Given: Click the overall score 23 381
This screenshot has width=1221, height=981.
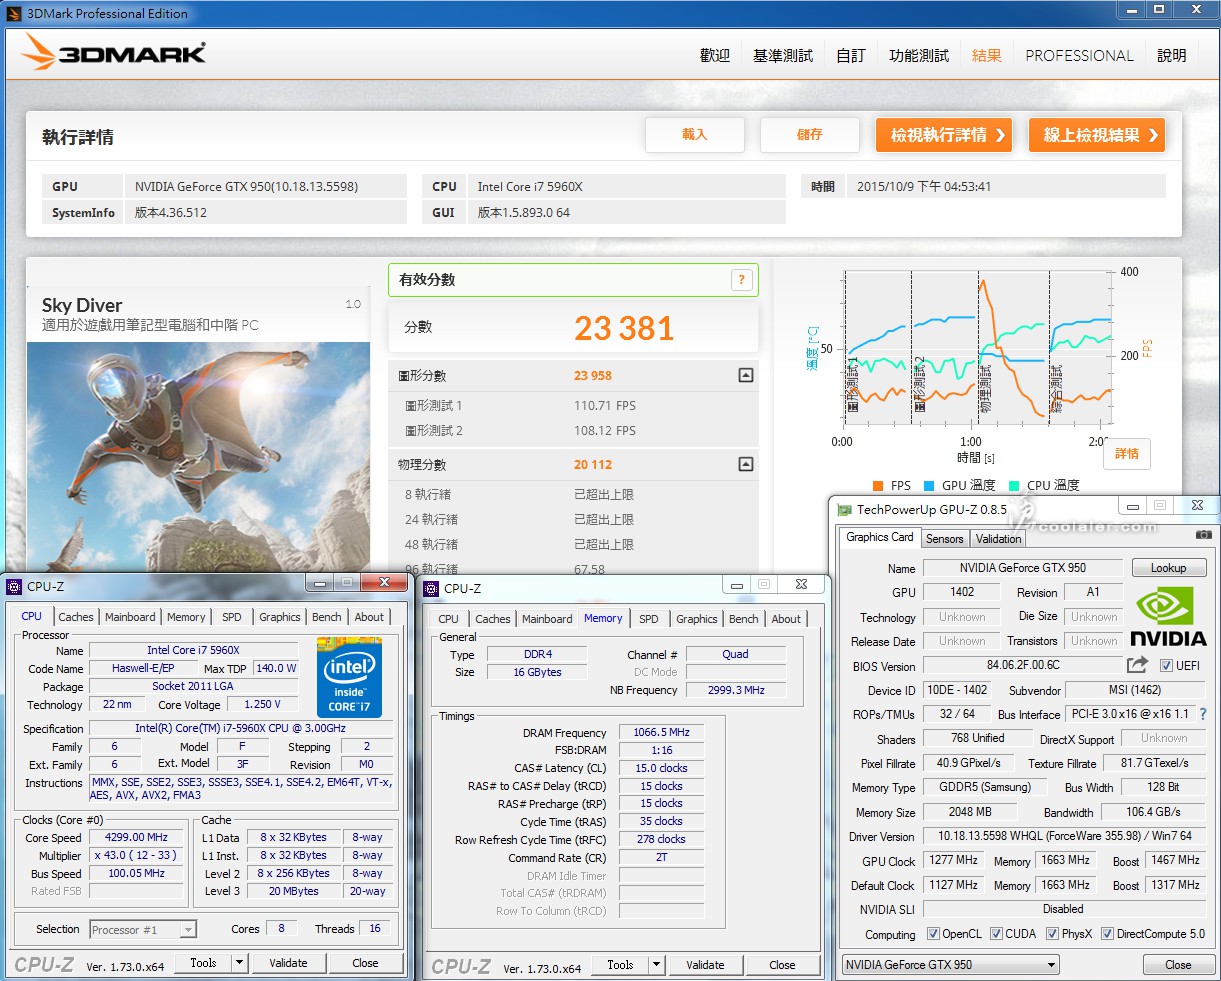Looking at the screenshot, I should point(624,328).
